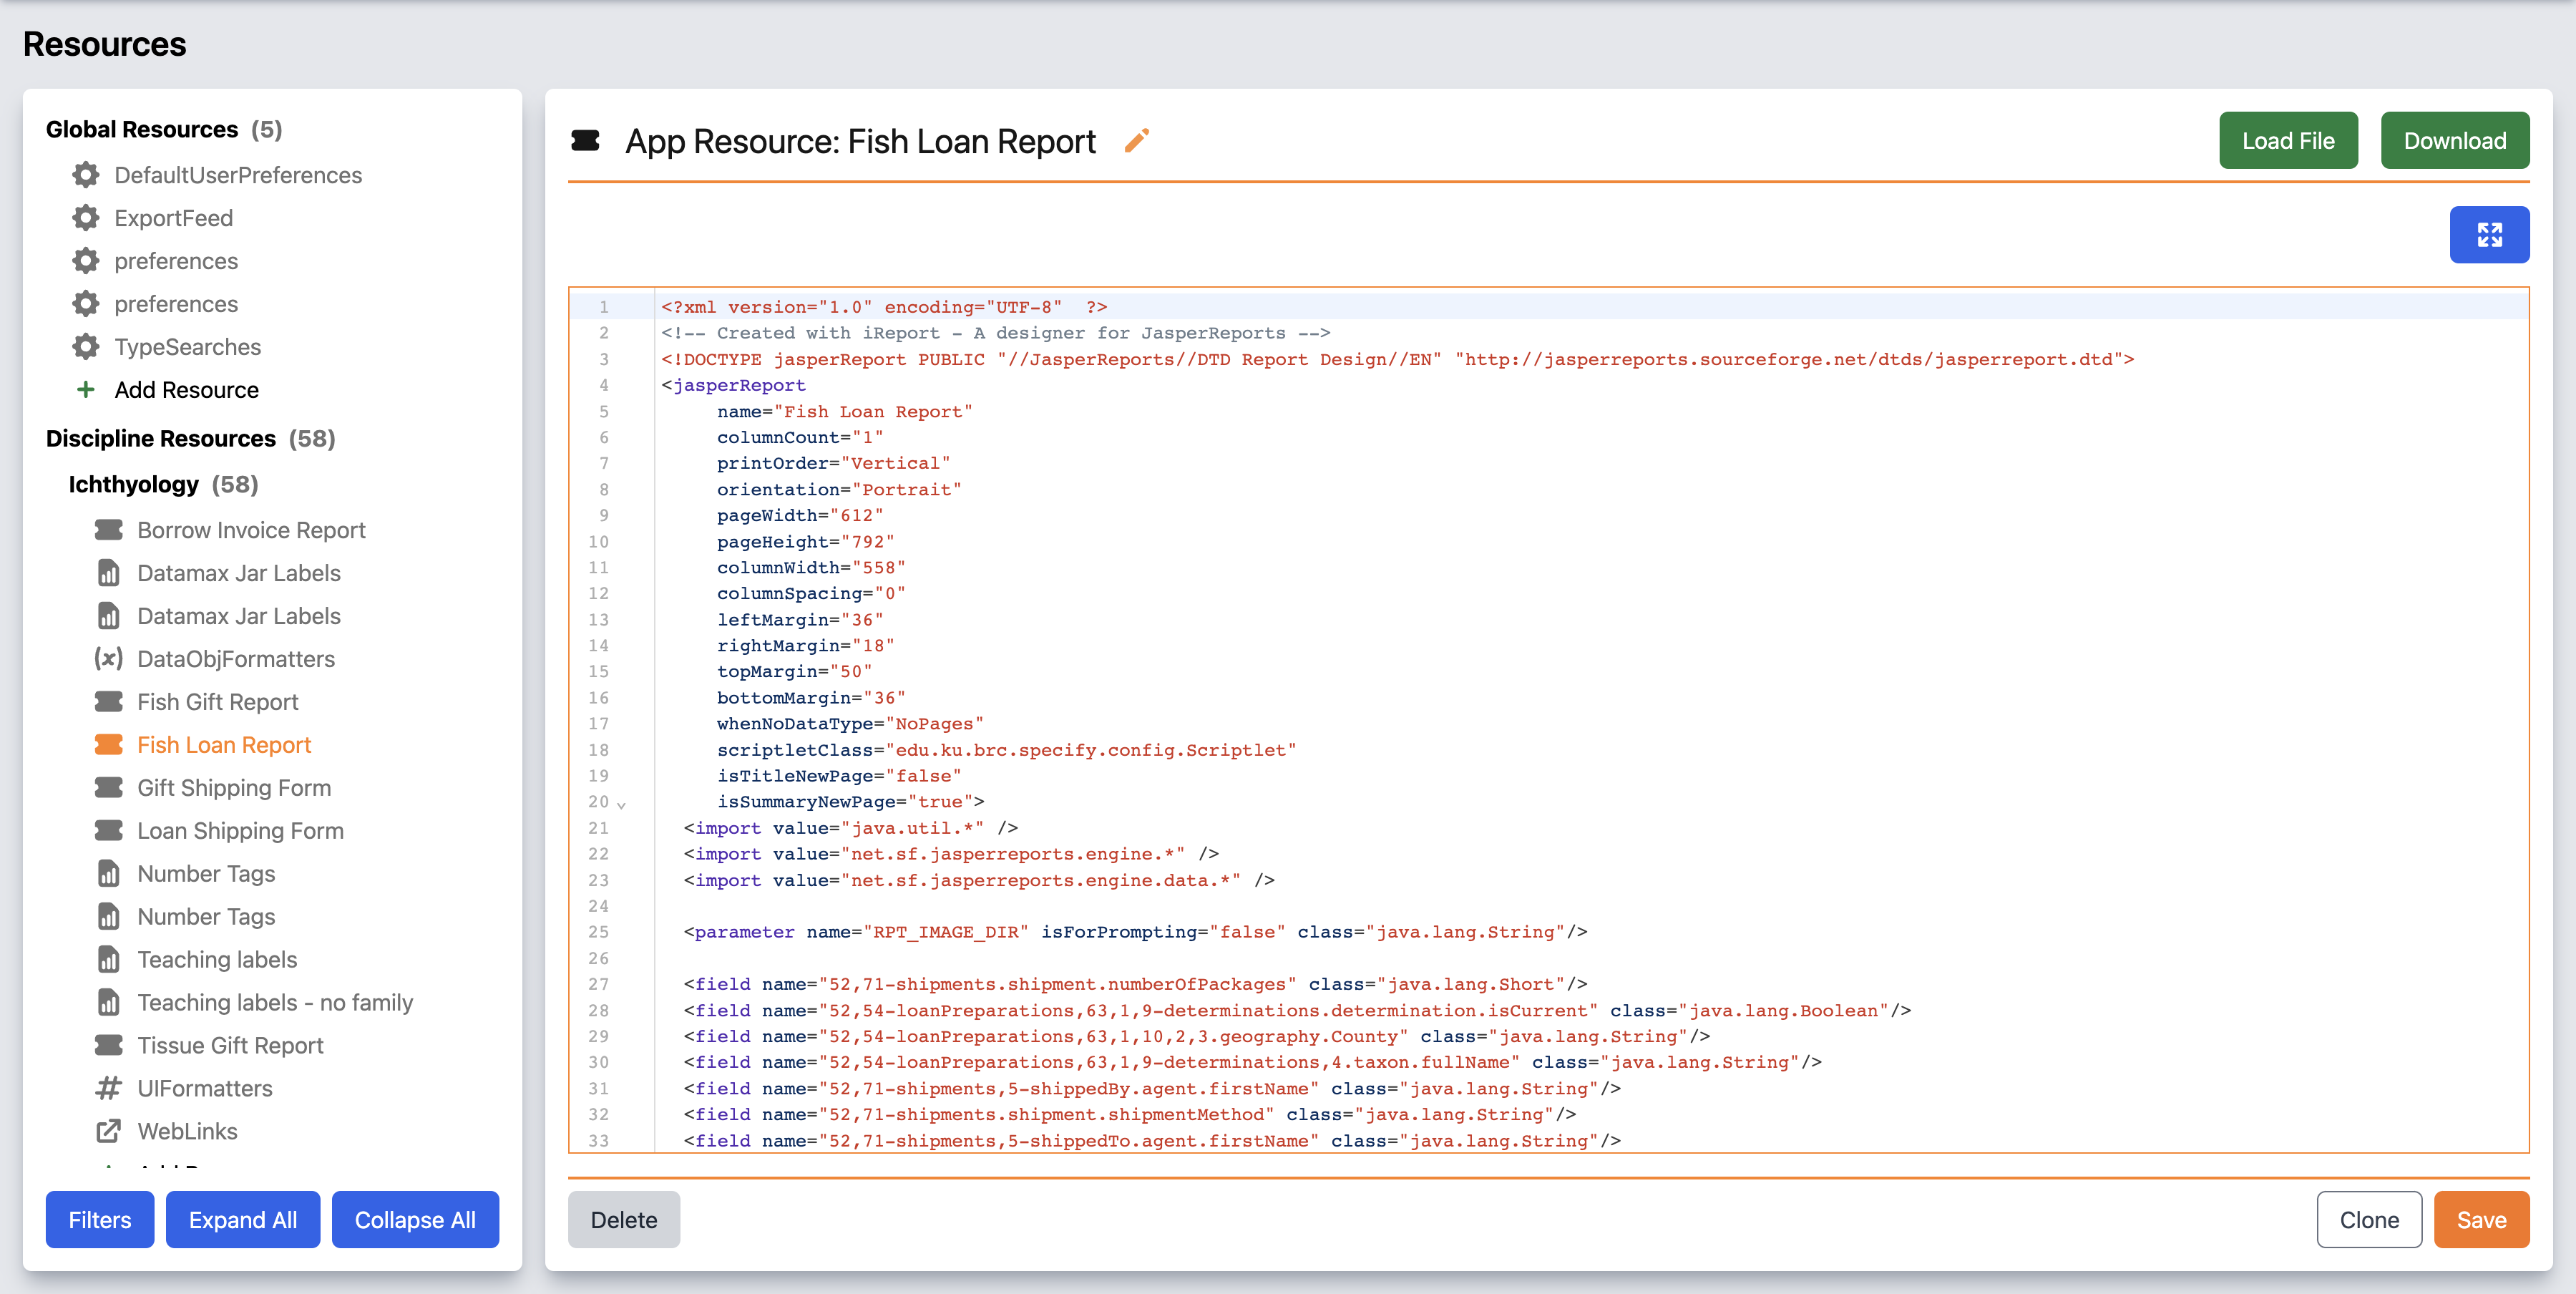The image size is (2576, 1294).
Task: Select the ExportFeed global resource
Action: 173,218
